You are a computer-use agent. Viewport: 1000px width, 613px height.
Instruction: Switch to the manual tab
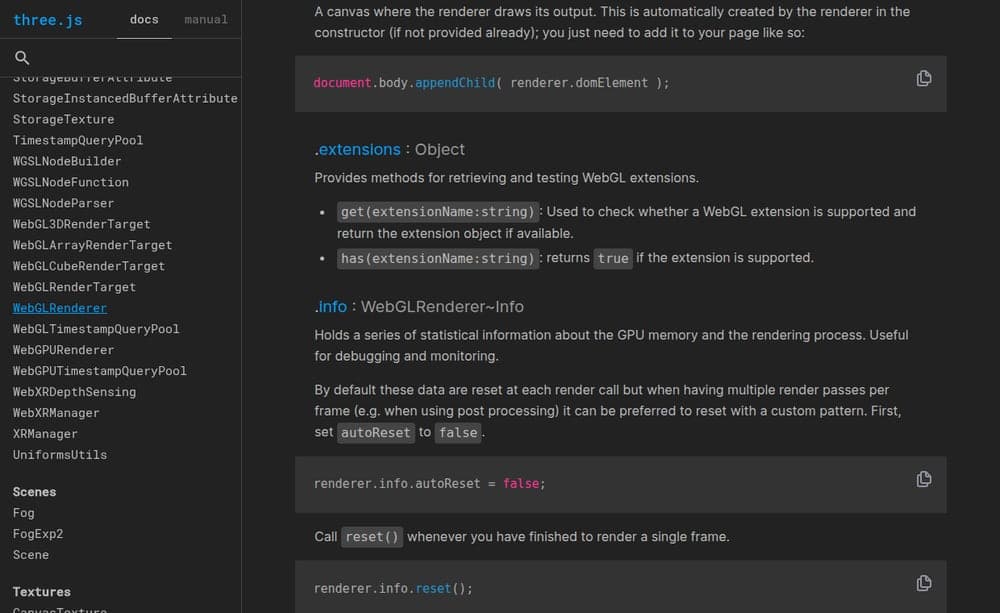pyautogui.click(x=206, y=20)
